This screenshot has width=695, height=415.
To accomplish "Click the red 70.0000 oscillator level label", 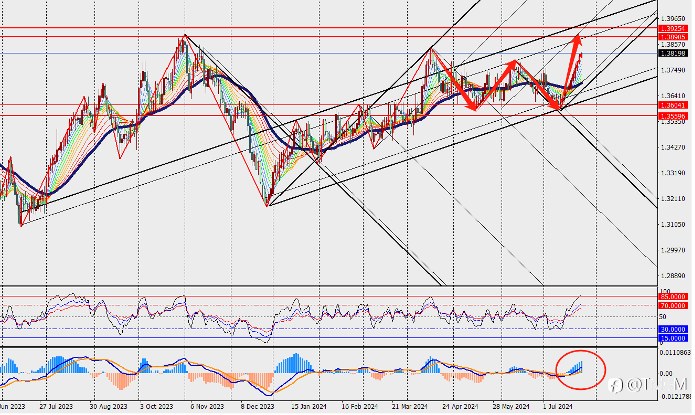I will coord(673,306).
